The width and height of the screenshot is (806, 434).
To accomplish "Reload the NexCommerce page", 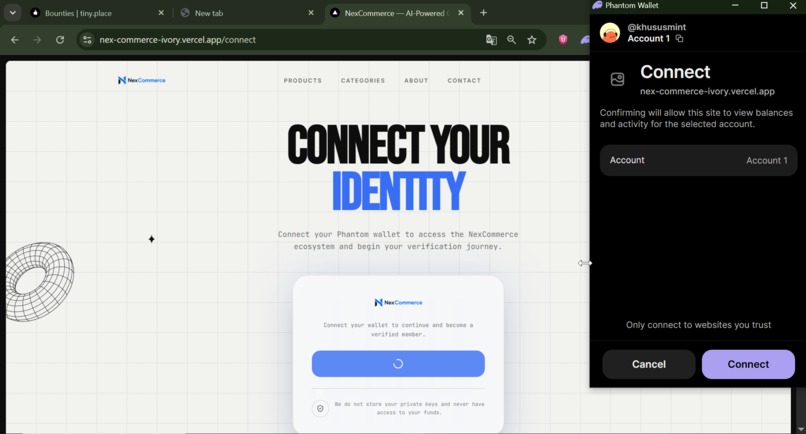I will 60,40.
